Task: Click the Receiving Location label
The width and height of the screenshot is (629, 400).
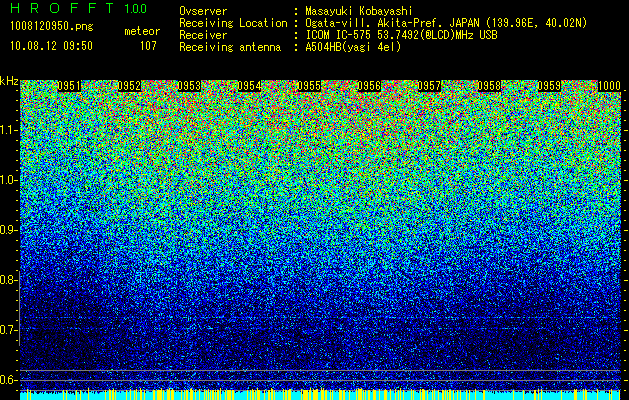Action: [x=233, y=23]
